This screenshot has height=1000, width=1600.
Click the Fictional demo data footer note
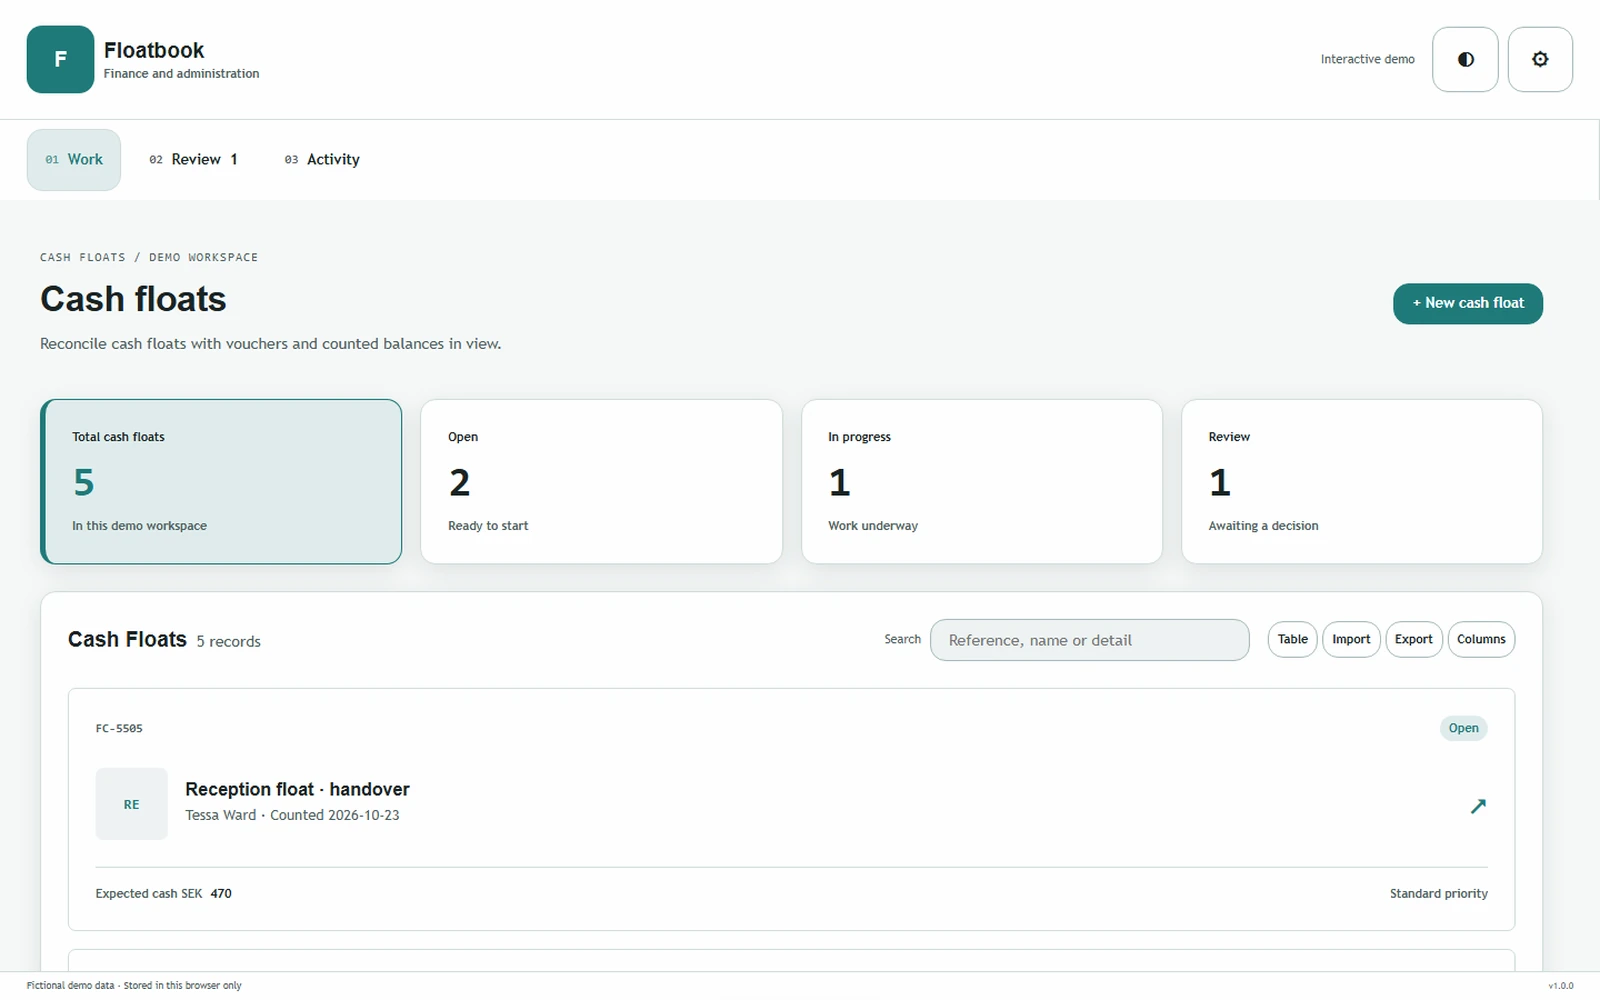(x=134, y=986)
